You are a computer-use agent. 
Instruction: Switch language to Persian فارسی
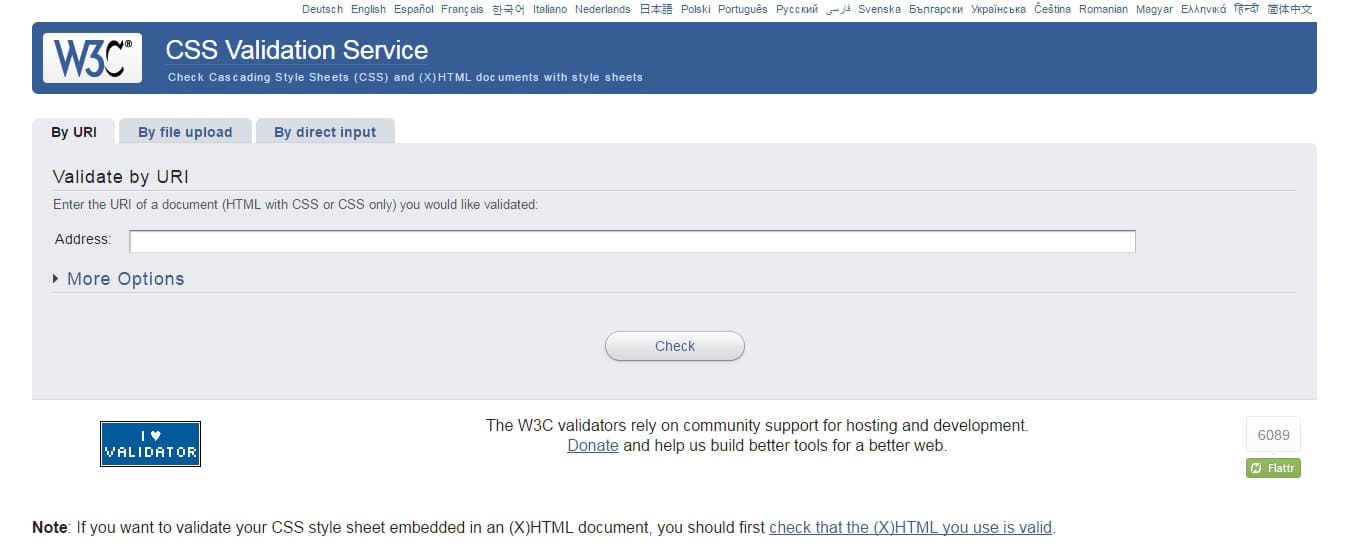pos(838,9)
